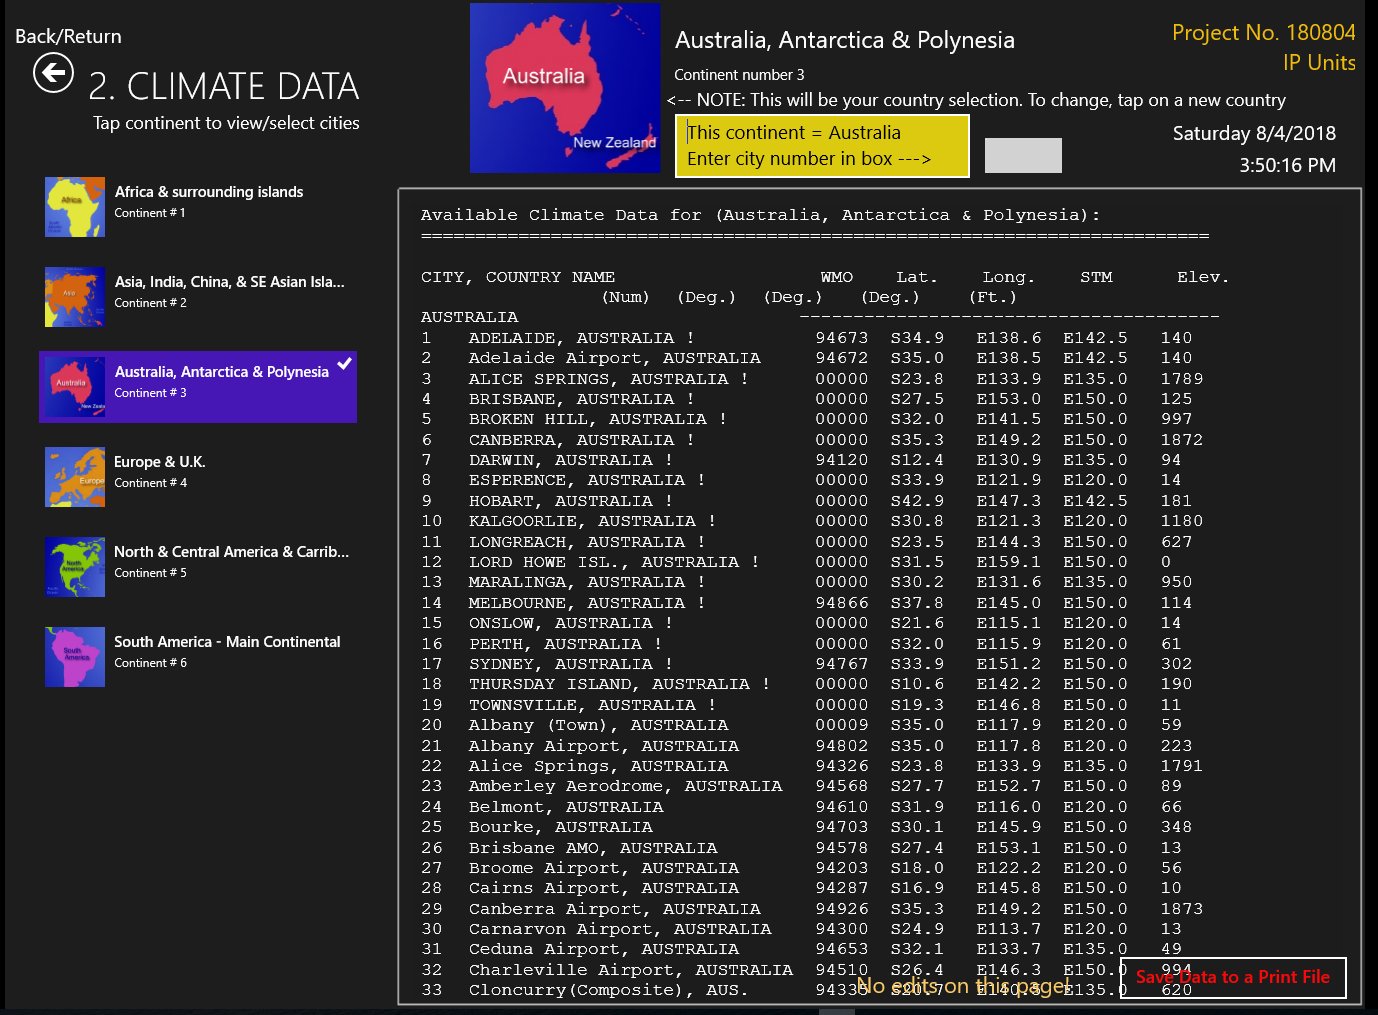Click the large Australia New Zealand map
The height and width of the screenshot is (1015, 1378).
coord(565,88)
